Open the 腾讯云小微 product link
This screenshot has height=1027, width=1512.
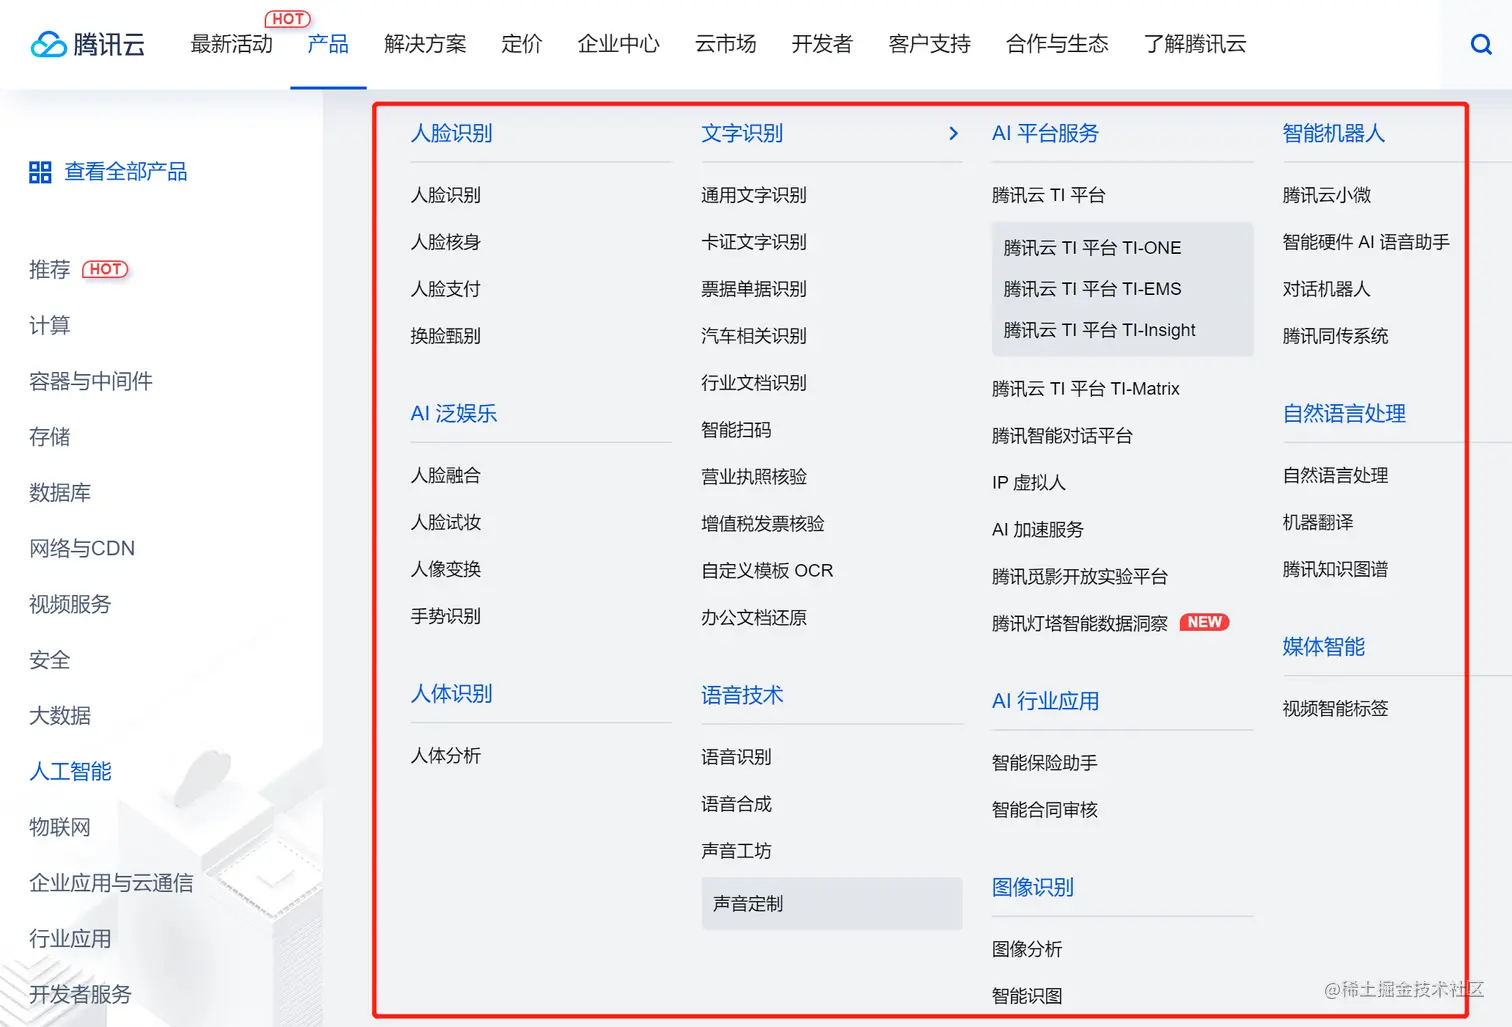(x=1327, y=195)
